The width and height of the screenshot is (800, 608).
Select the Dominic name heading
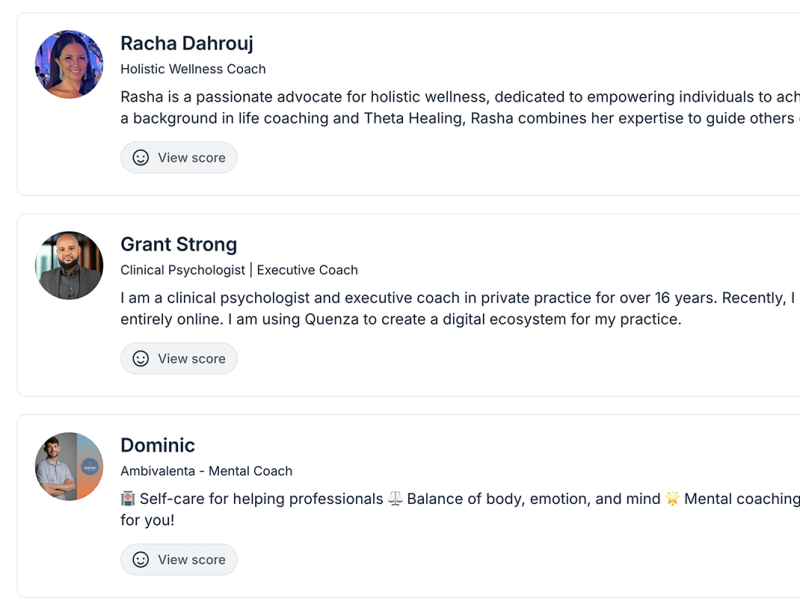pos(158,445)
